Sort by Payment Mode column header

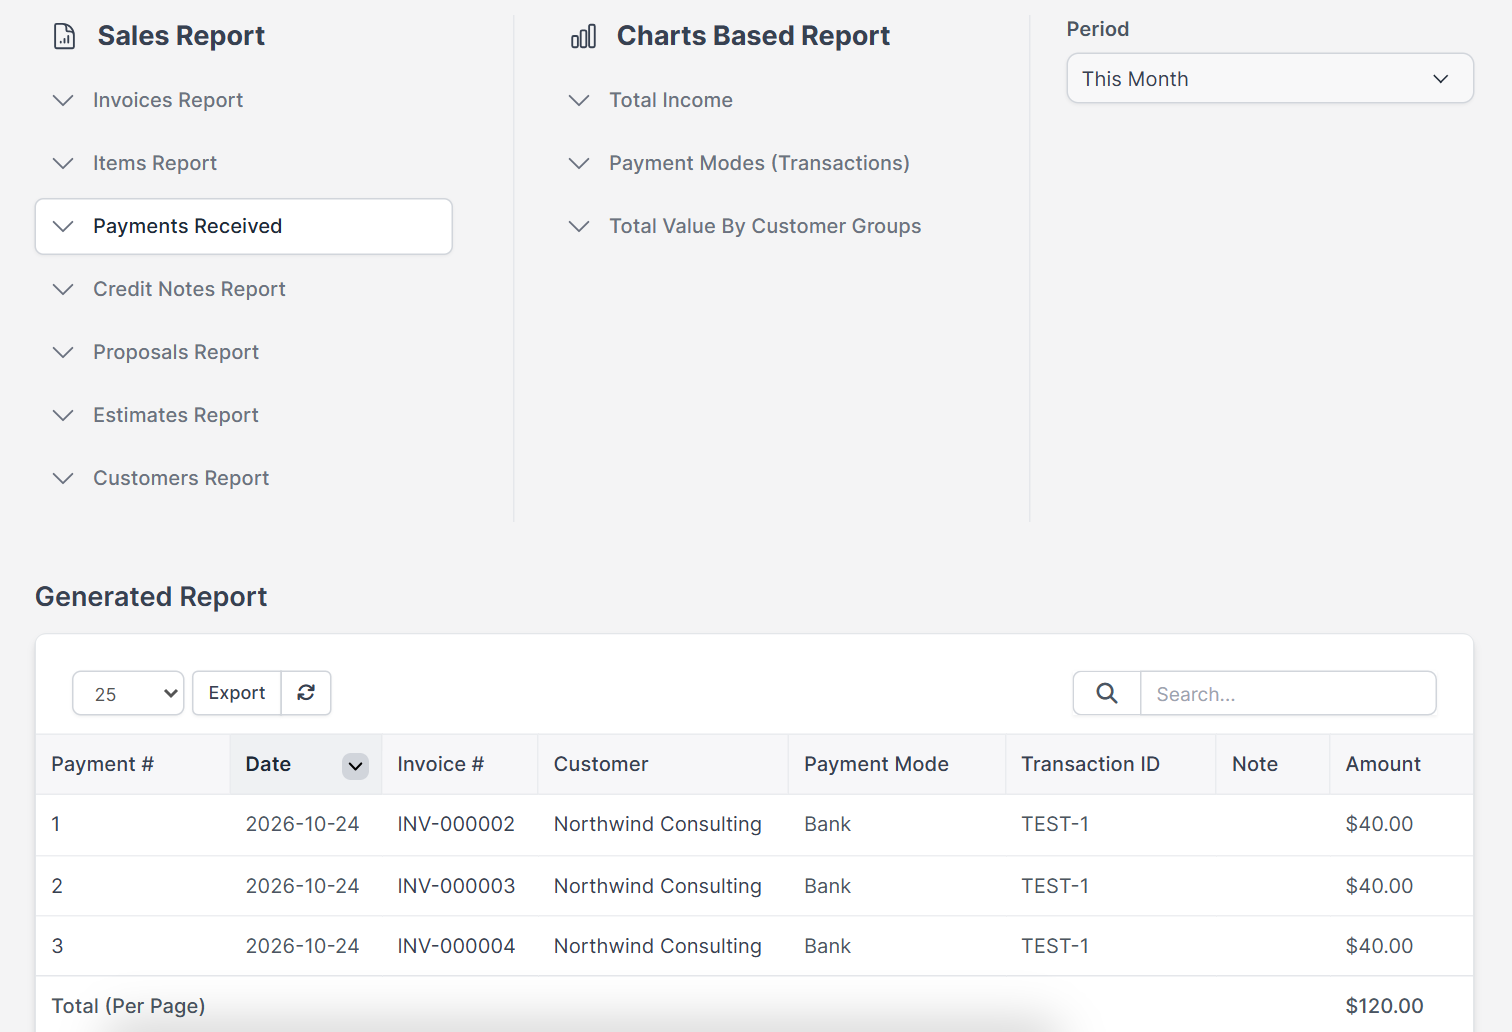click(x=897, y=764)
